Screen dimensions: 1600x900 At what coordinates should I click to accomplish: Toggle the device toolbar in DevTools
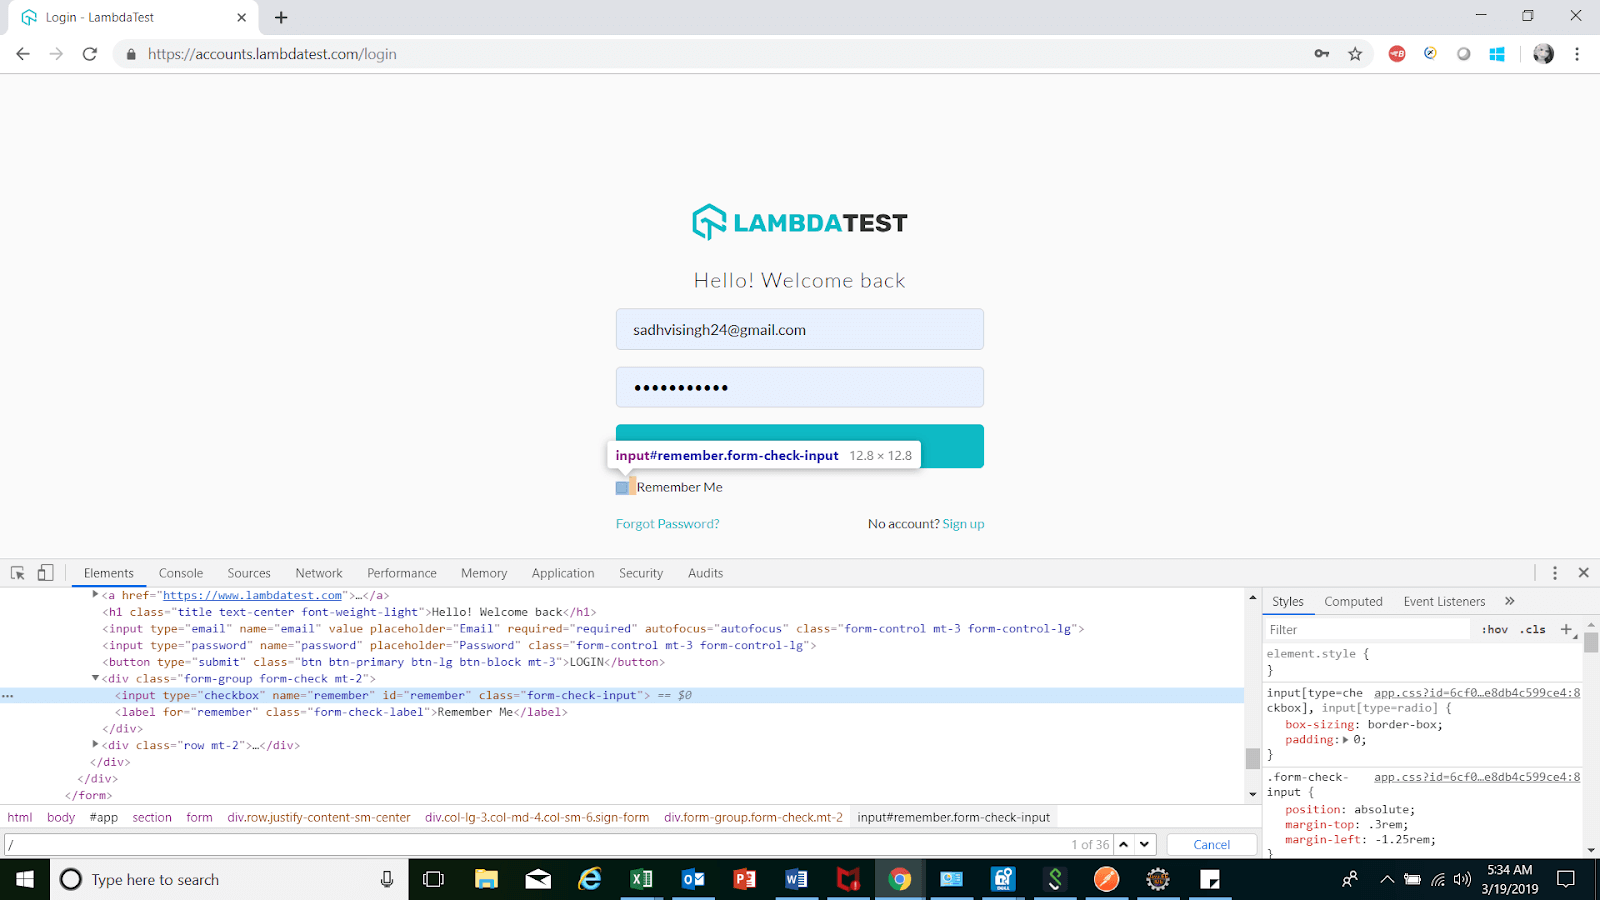tap(45, 572)
